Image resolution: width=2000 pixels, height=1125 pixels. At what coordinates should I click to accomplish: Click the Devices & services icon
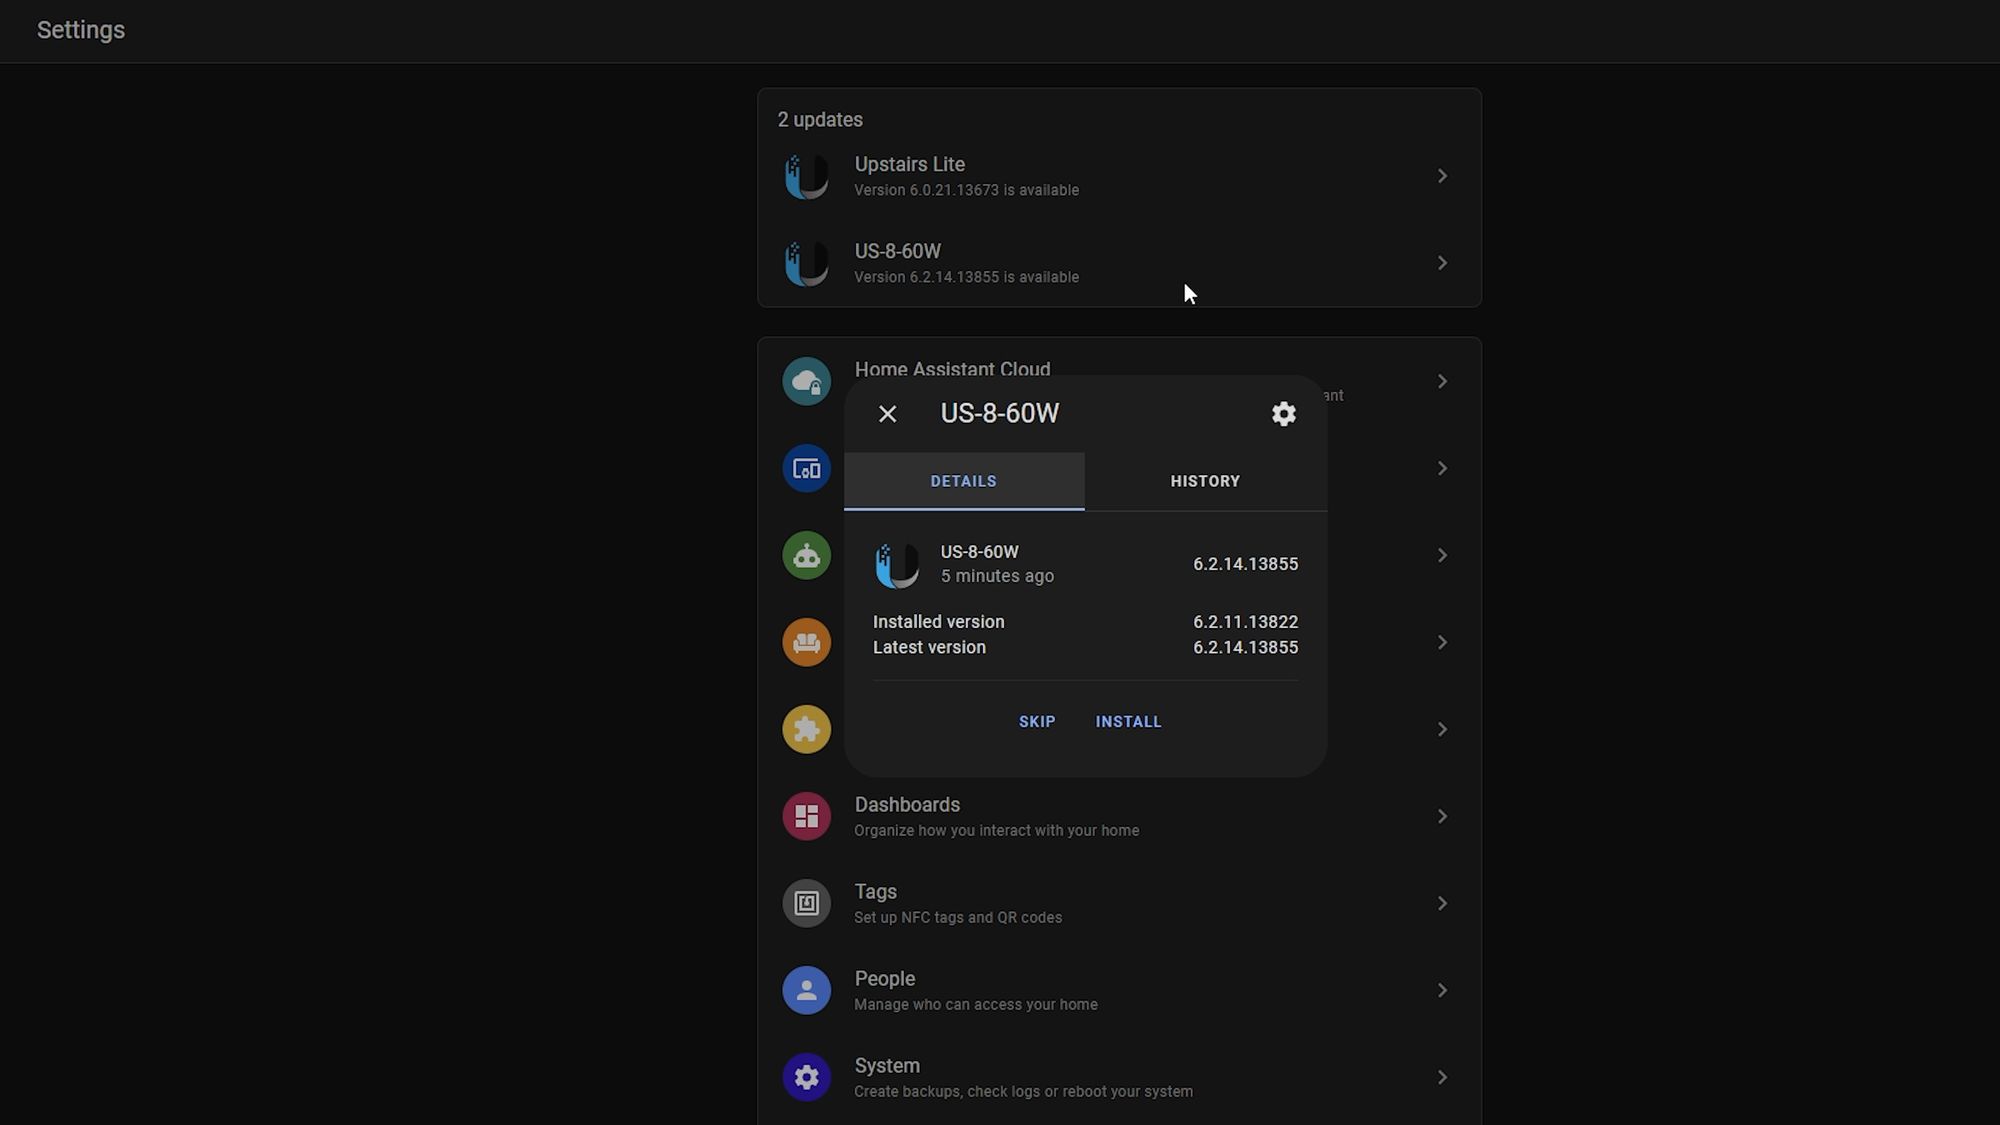tap(806, 468)
